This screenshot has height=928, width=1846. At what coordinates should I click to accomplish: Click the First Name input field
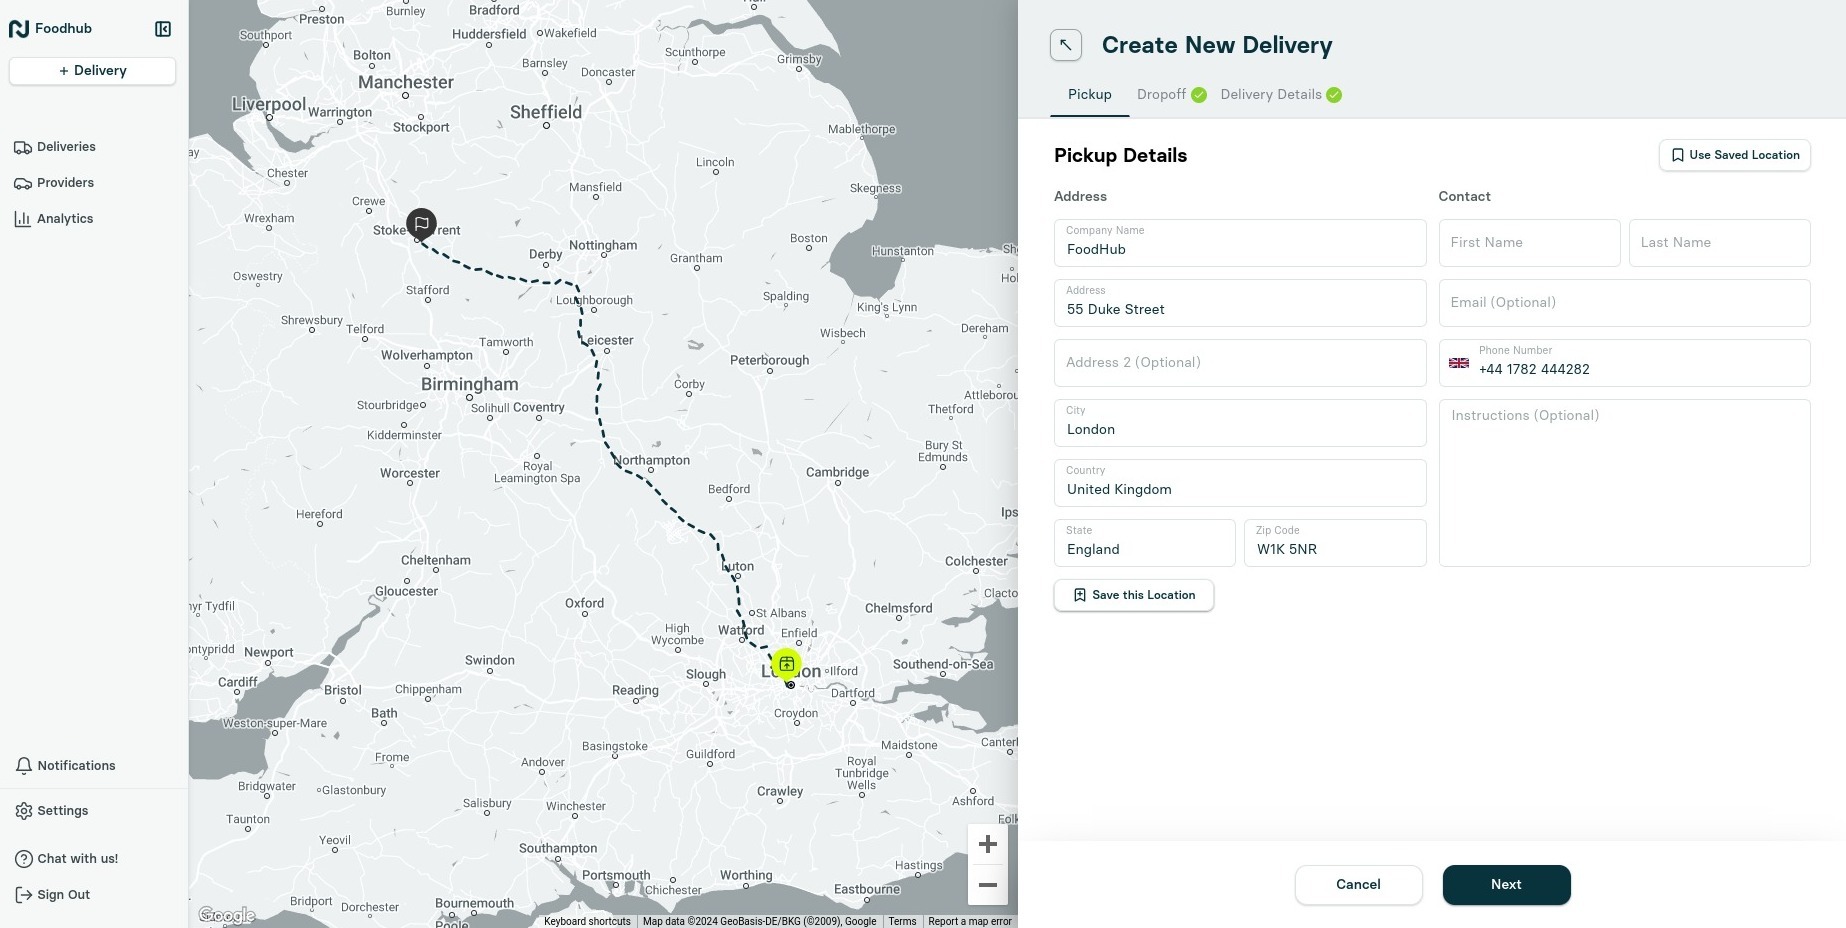(x=1529, y=243)
